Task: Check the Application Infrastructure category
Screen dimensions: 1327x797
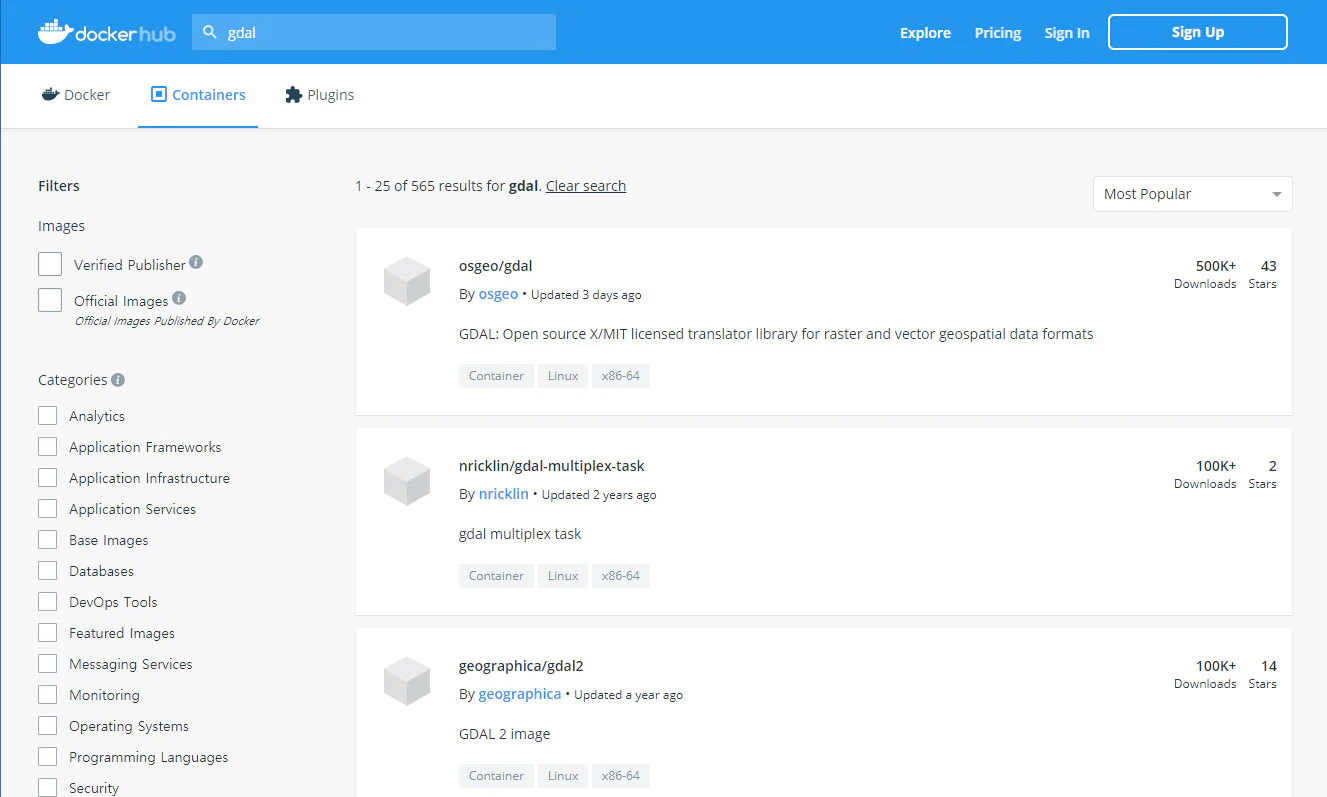Action: pyautogui.click(x=47, y=478)
